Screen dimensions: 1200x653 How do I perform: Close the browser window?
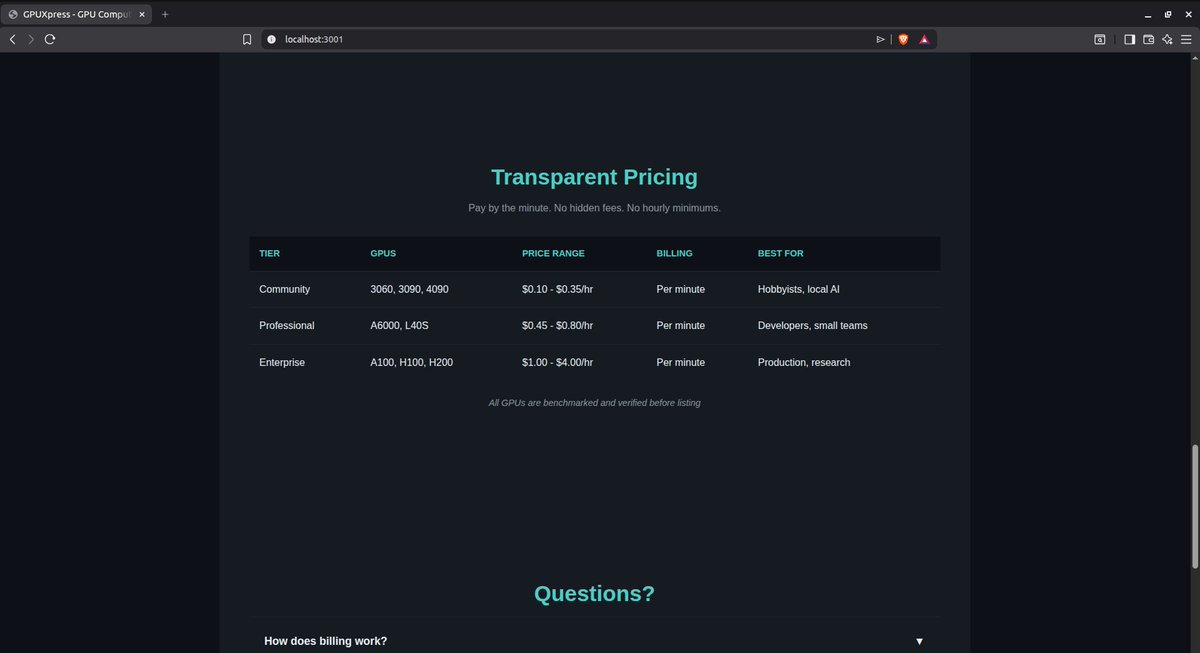[1186, 14]
